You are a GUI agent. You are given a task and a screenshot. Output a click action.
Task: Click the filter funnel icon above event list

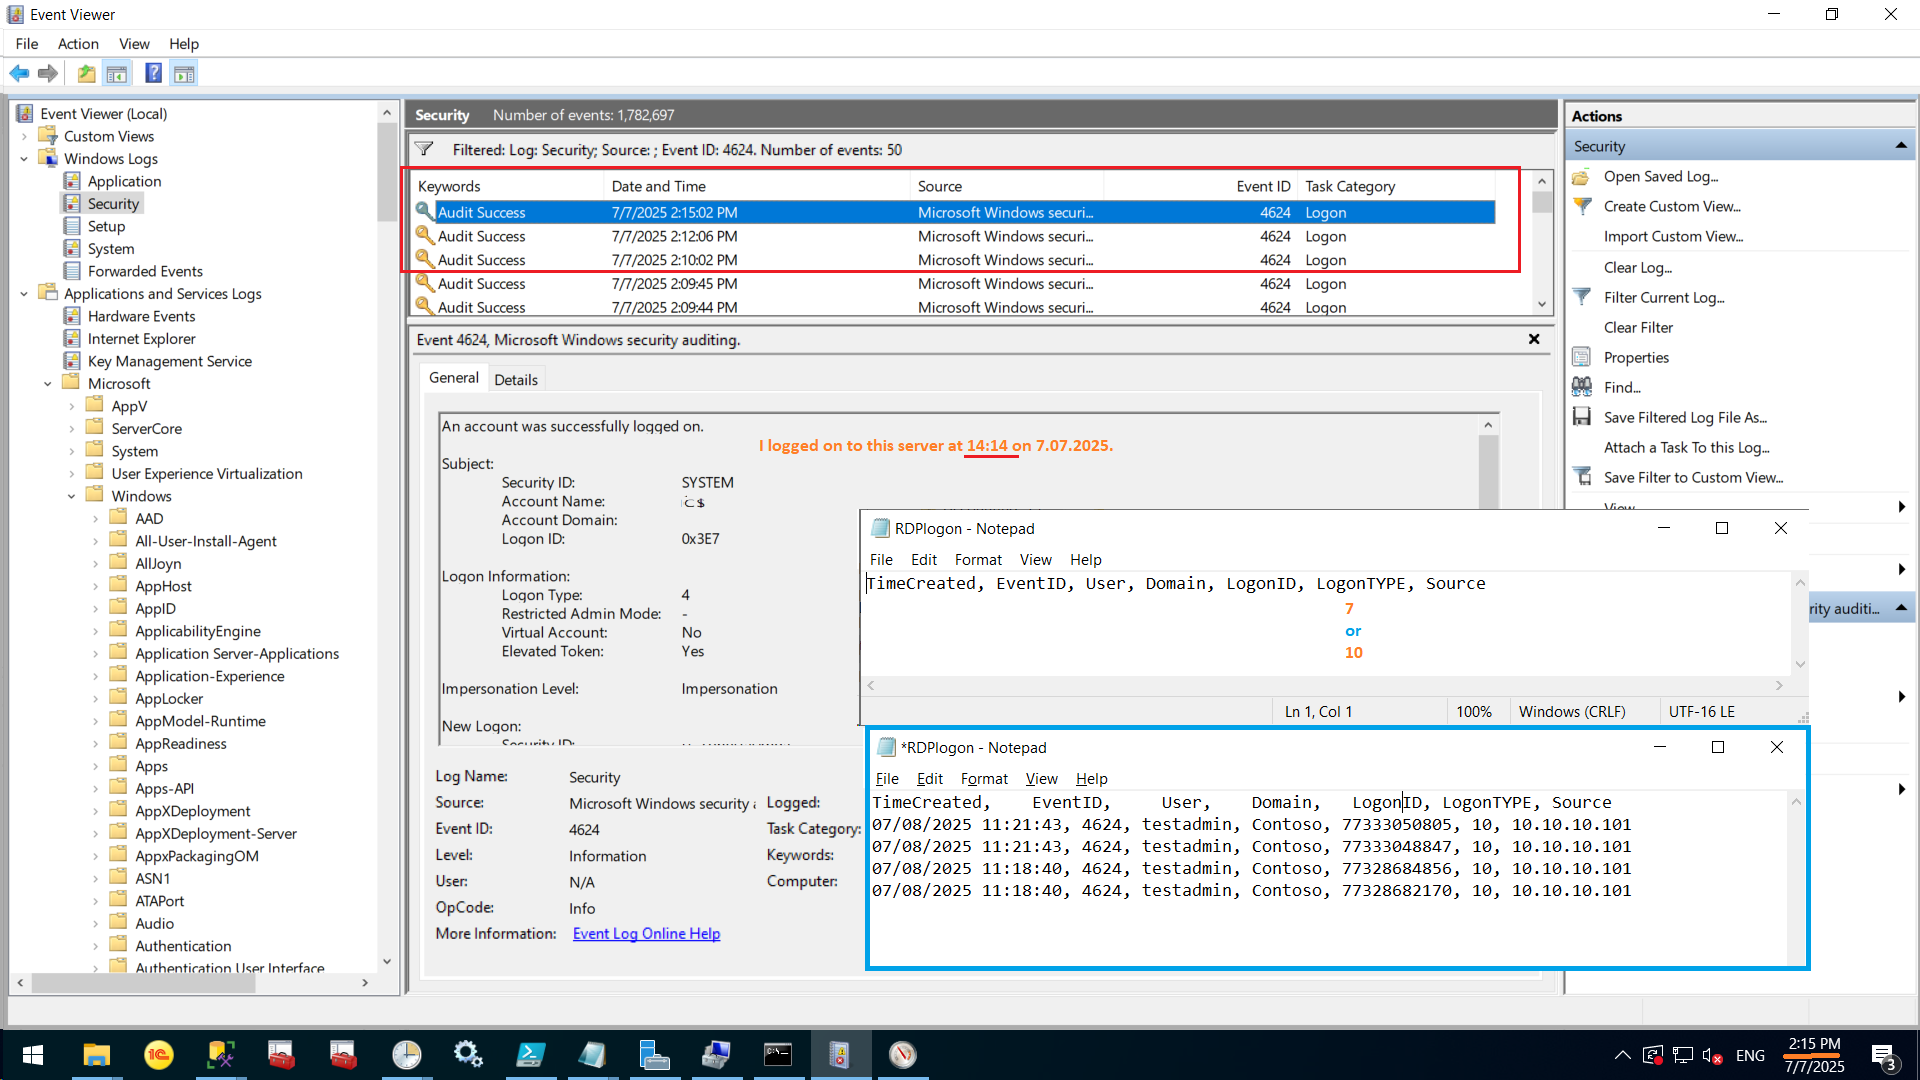click(424, 149)
